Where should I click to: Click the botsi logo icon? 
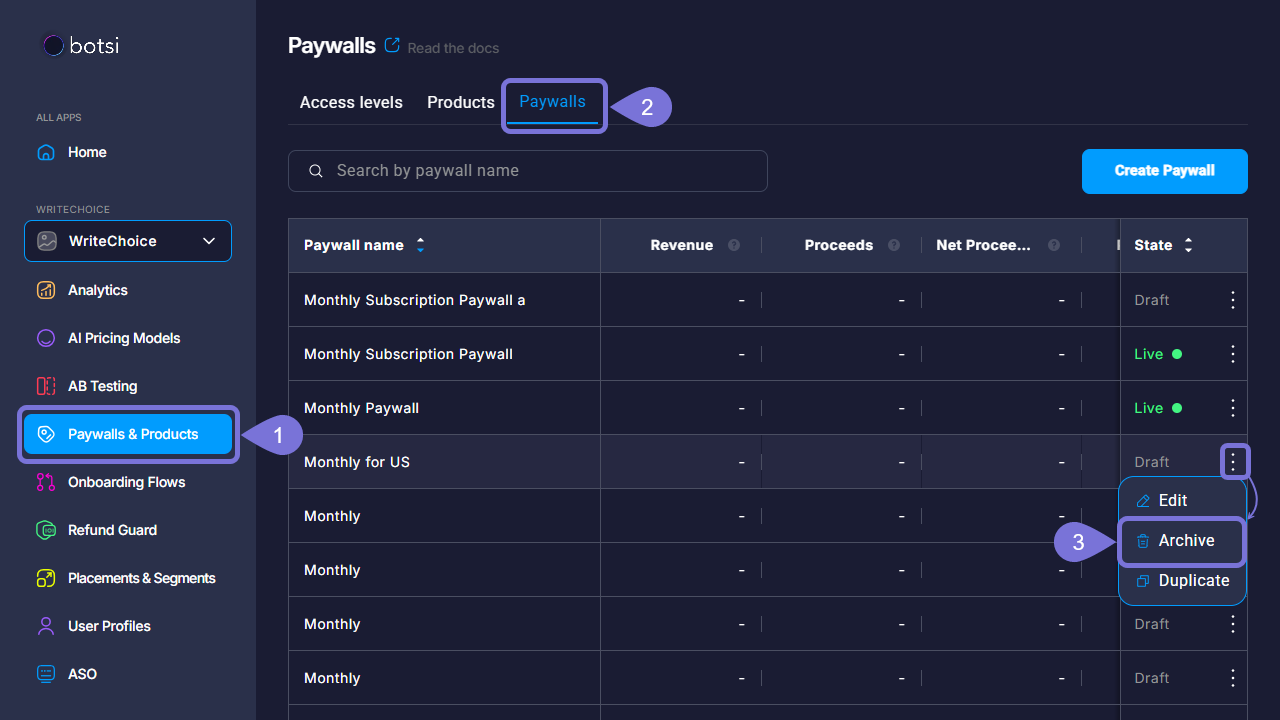point(54,45)
